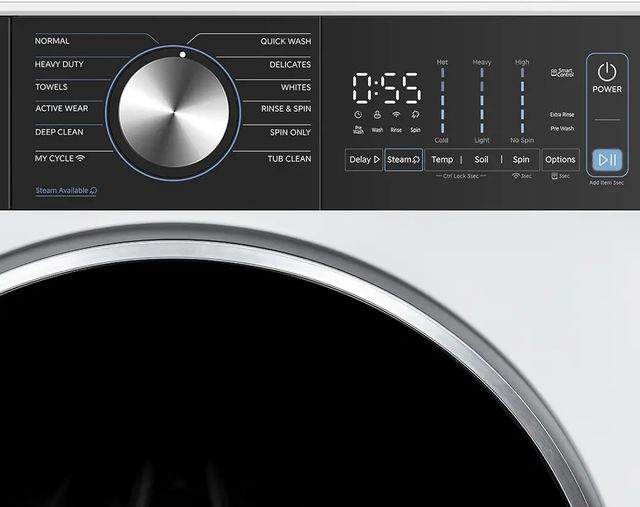Click the soil level bar under Heavy
Viewport: 640px width, 507px height.
(x=482, y=100)
